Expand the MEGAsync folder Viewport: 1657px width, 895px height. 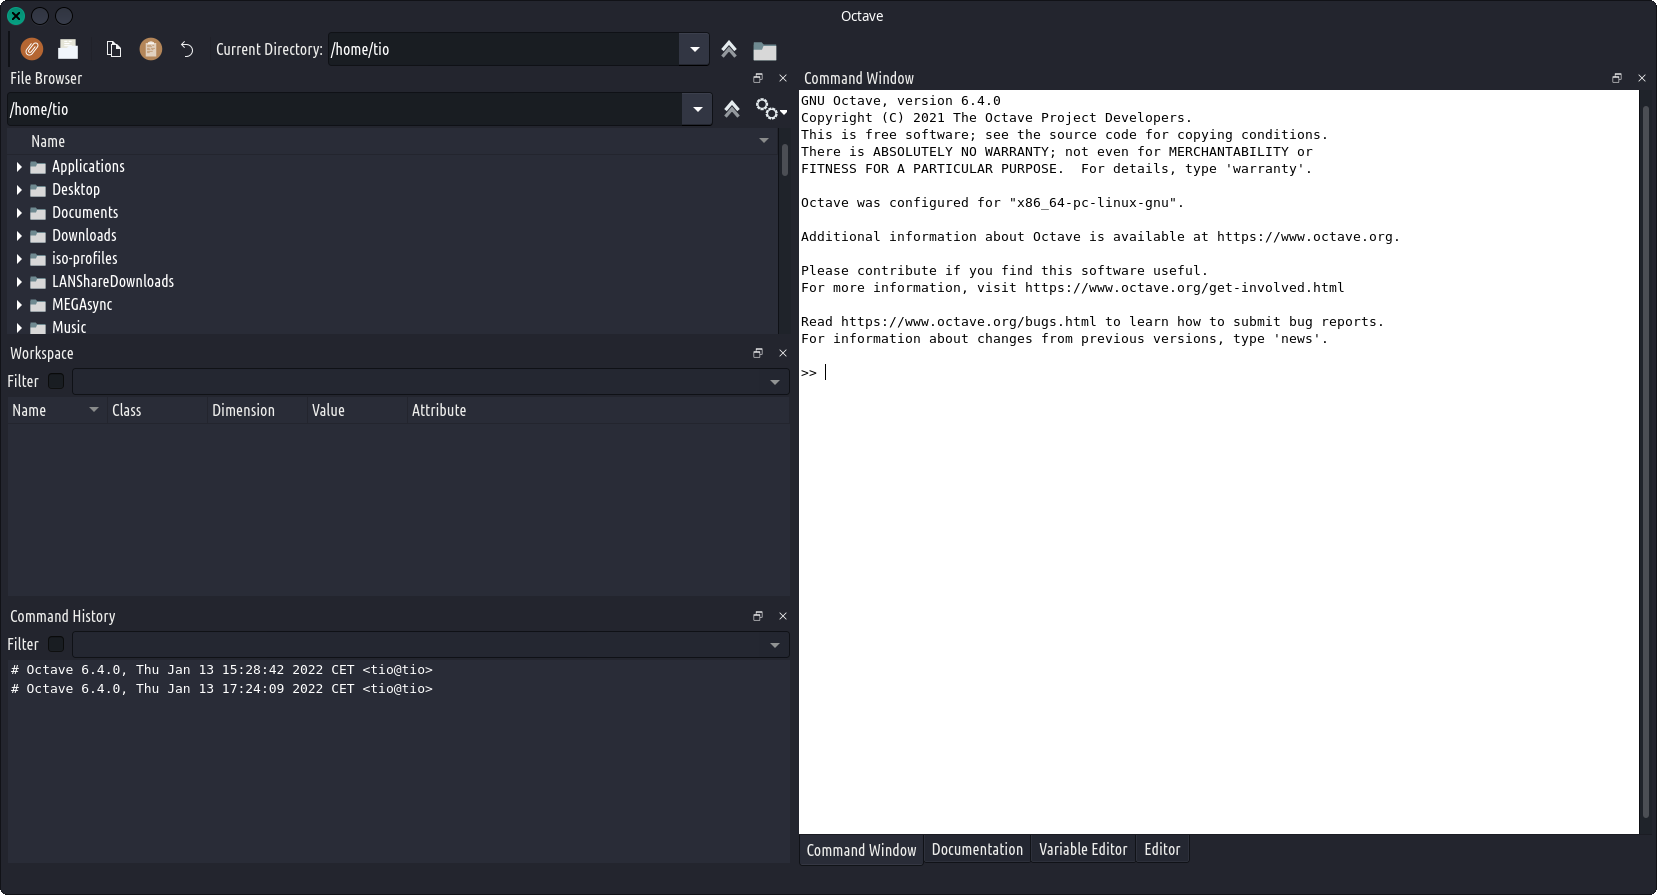click(x=19, y=305)
